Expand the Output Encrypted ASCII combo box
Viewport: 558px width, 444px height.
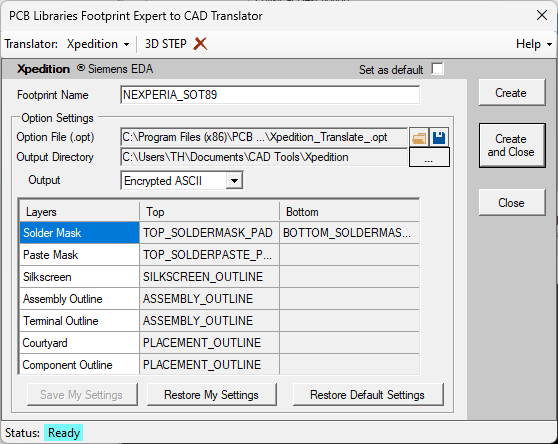[234, 181]
